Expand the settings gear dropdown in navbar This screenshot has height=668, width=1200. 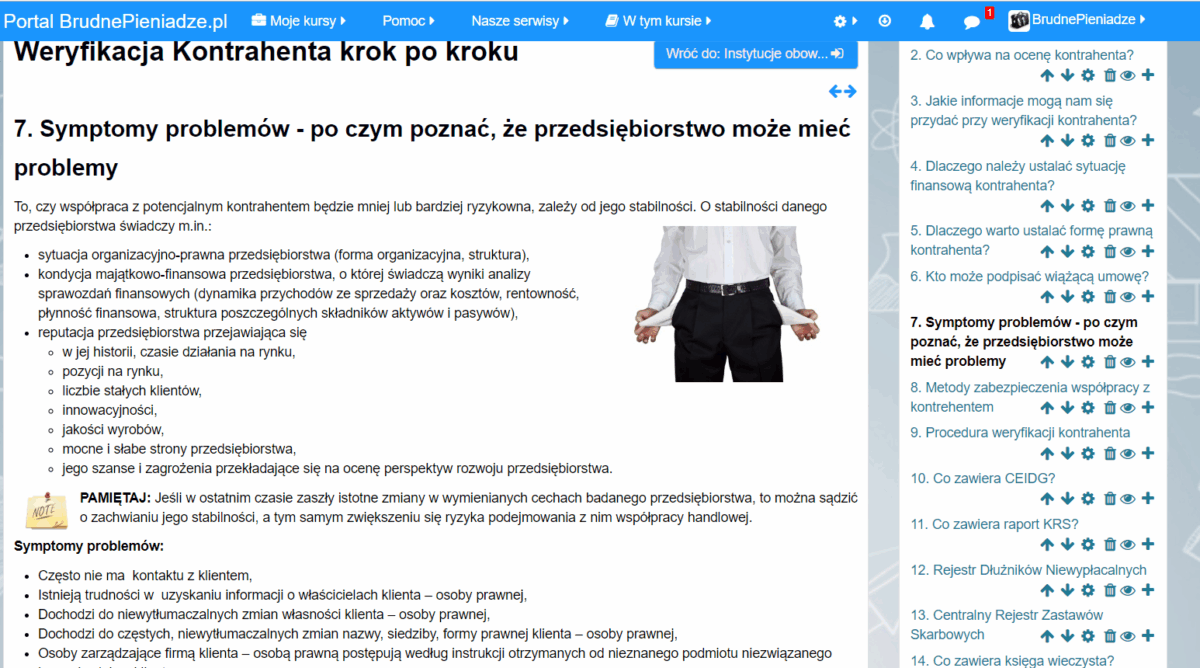click(845, 21)
